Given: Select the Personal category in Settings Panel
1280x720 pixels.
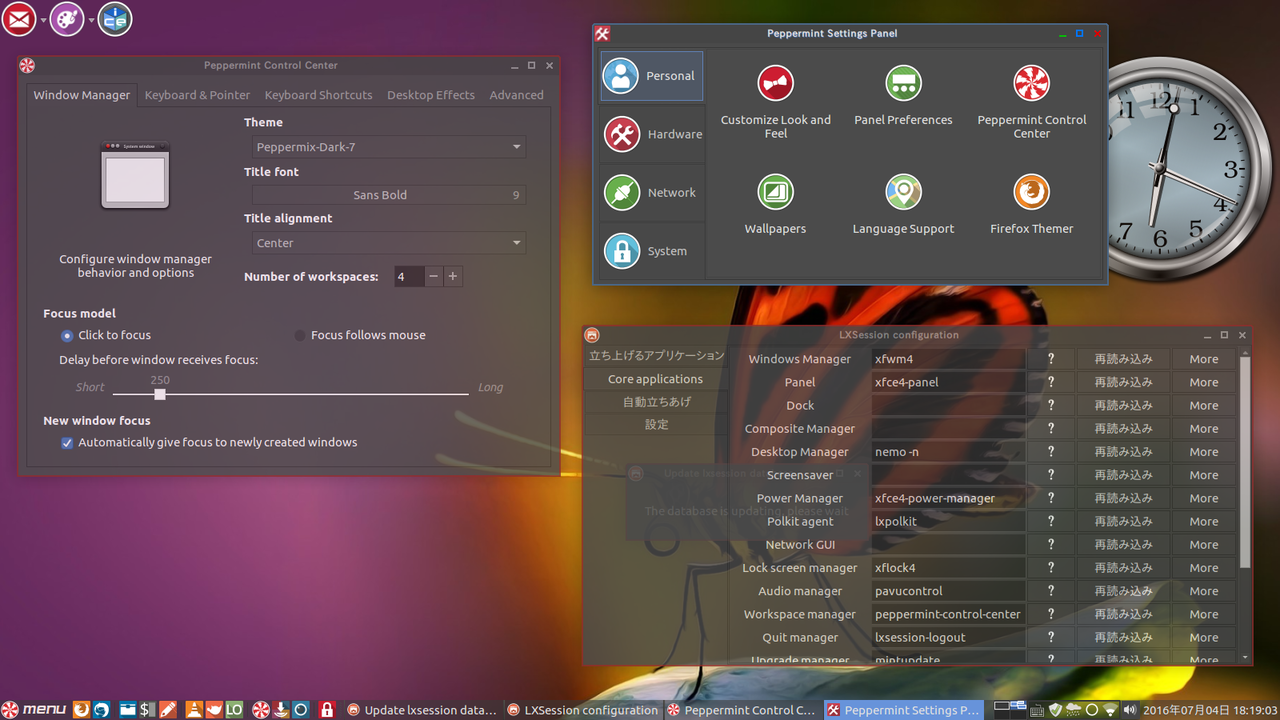Looking at the screenshot, I should 652,76.
